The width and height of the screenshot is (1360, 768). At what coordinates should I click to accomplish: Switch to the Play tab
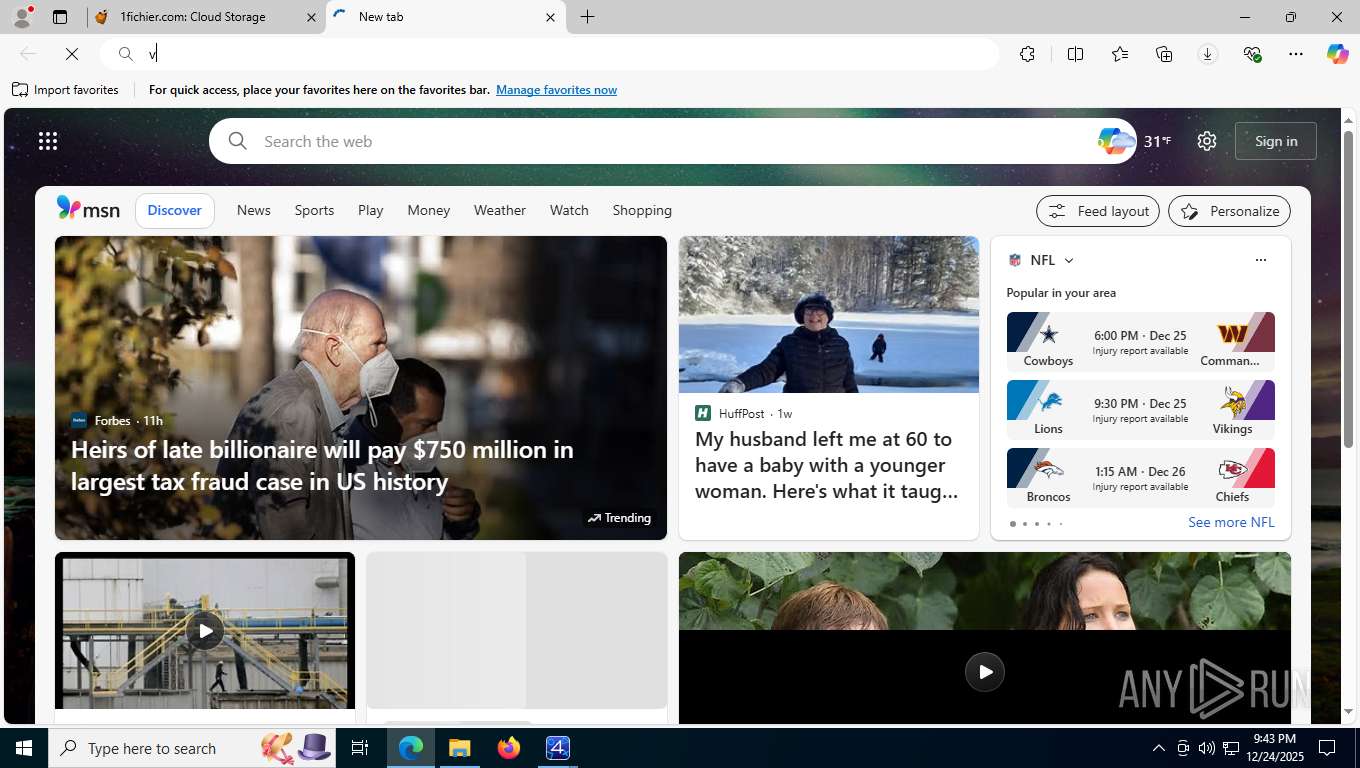pyautogui.click(x=371, y=210)
